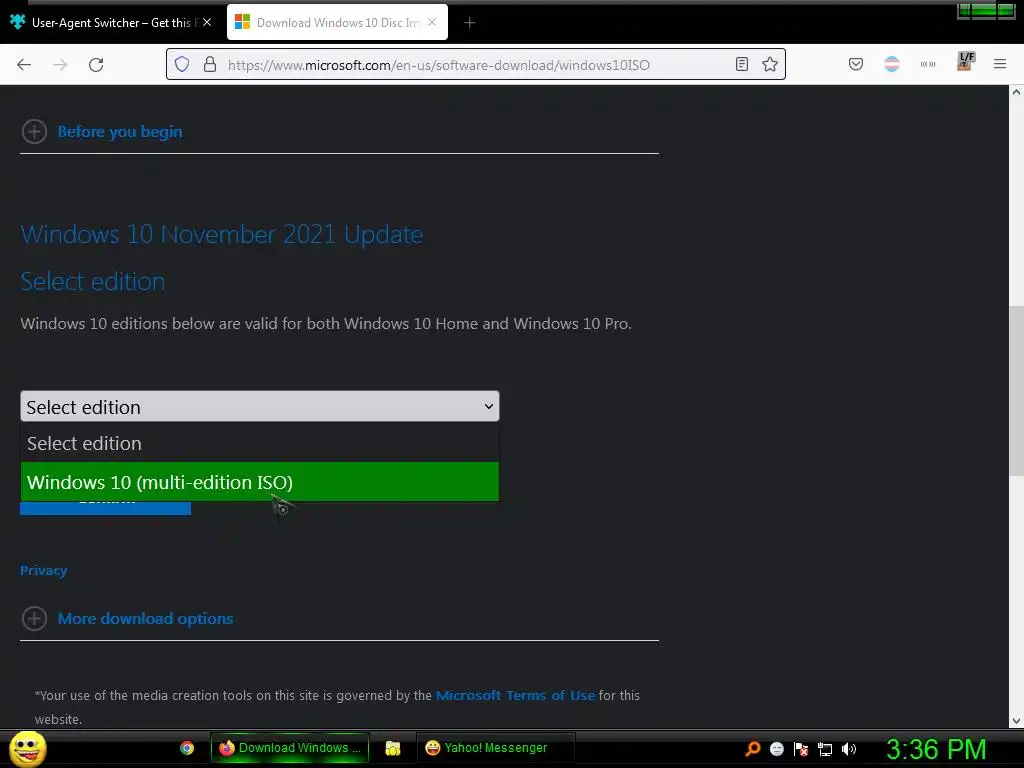Open the striped flag extension icon
This screenshot has width=1024, height=768.
[x=891, y=64]
